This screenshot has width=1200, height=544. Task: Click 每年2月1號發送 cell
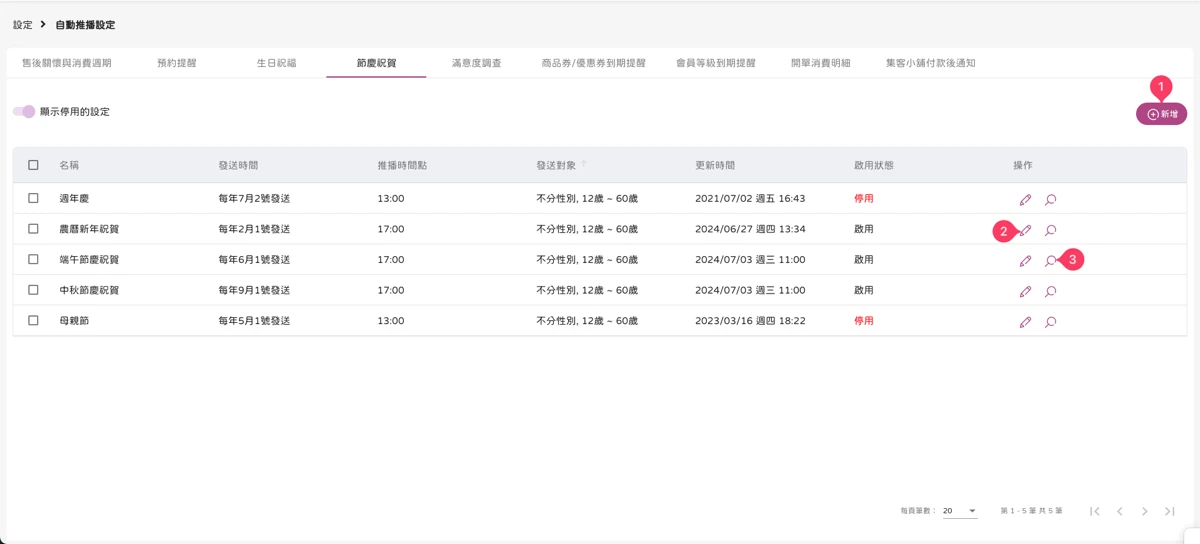click(x=254, y=229)
